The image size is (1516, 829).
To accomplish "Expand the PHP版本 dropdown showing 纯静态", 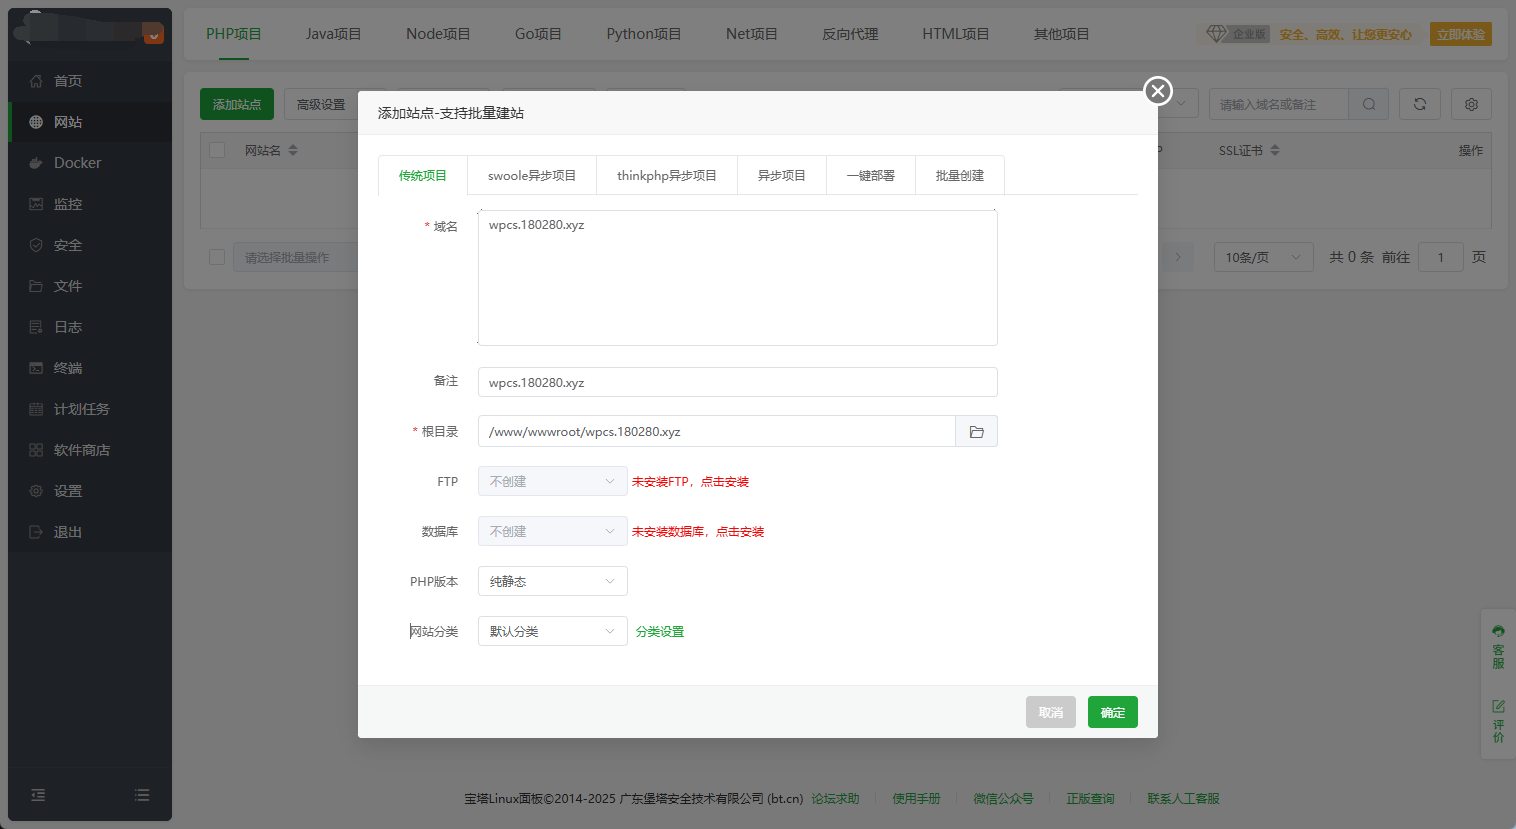I will [552, 581].
